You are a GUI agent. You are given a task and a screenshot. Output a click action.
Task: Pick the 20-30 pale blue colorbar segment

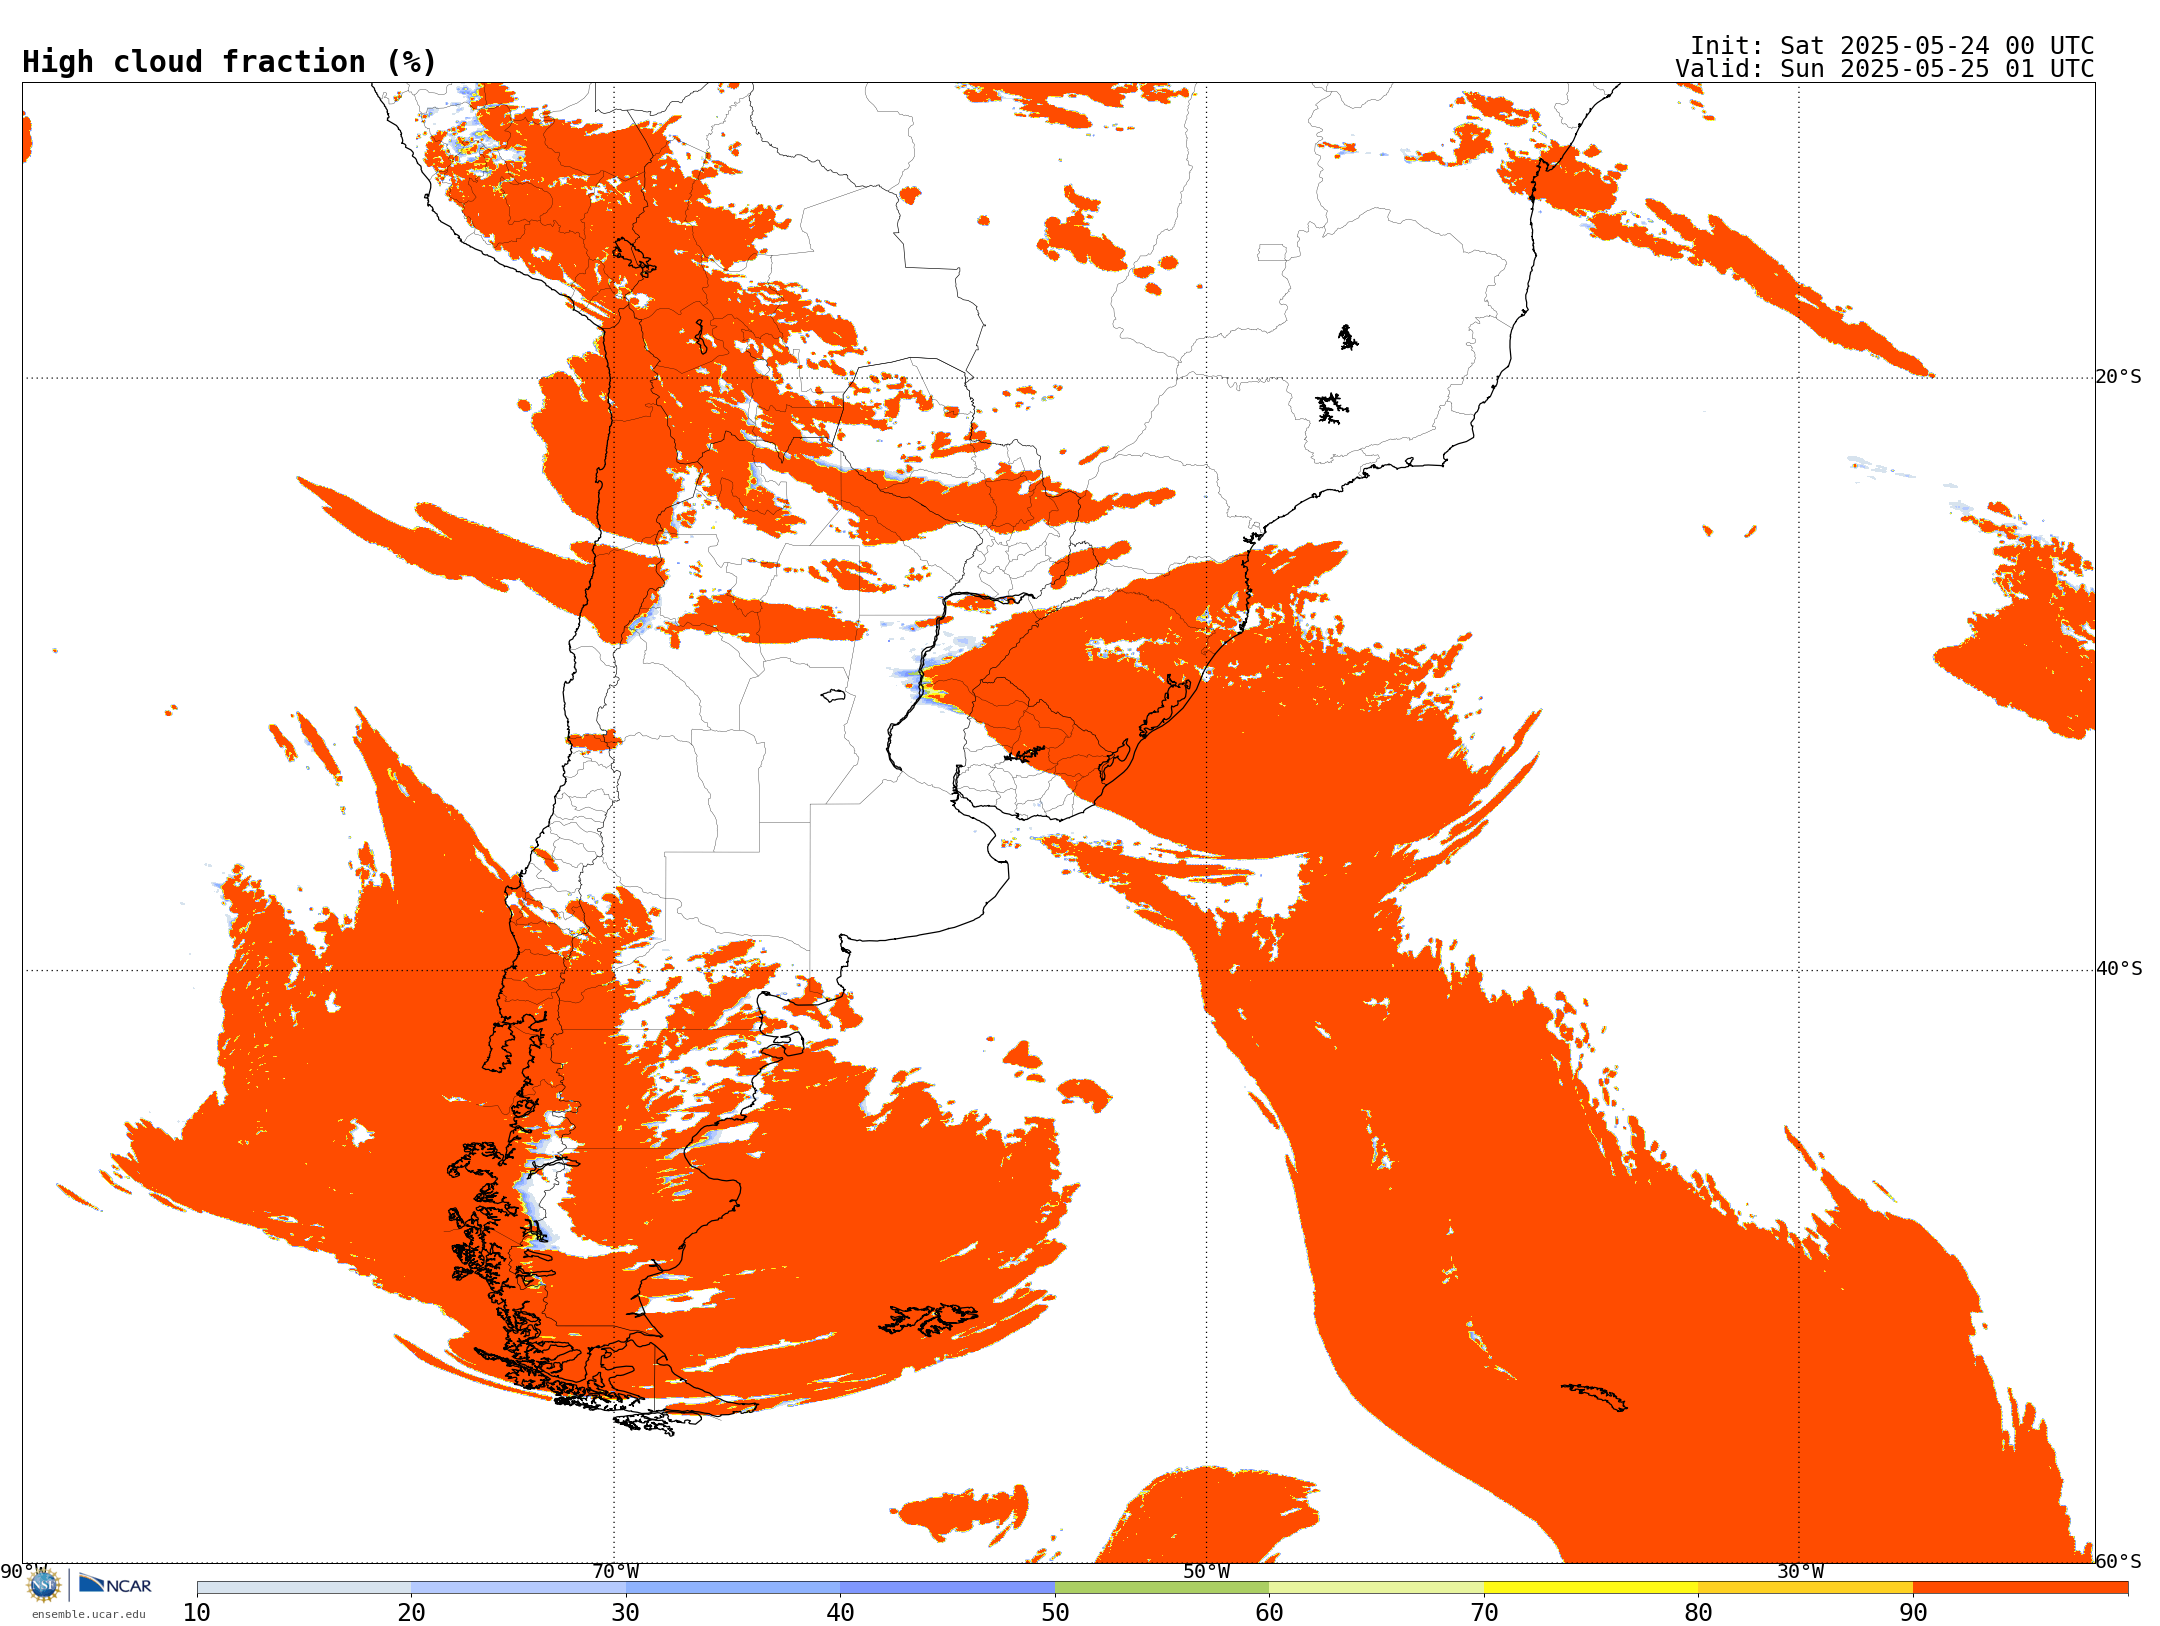[518, 1588]
